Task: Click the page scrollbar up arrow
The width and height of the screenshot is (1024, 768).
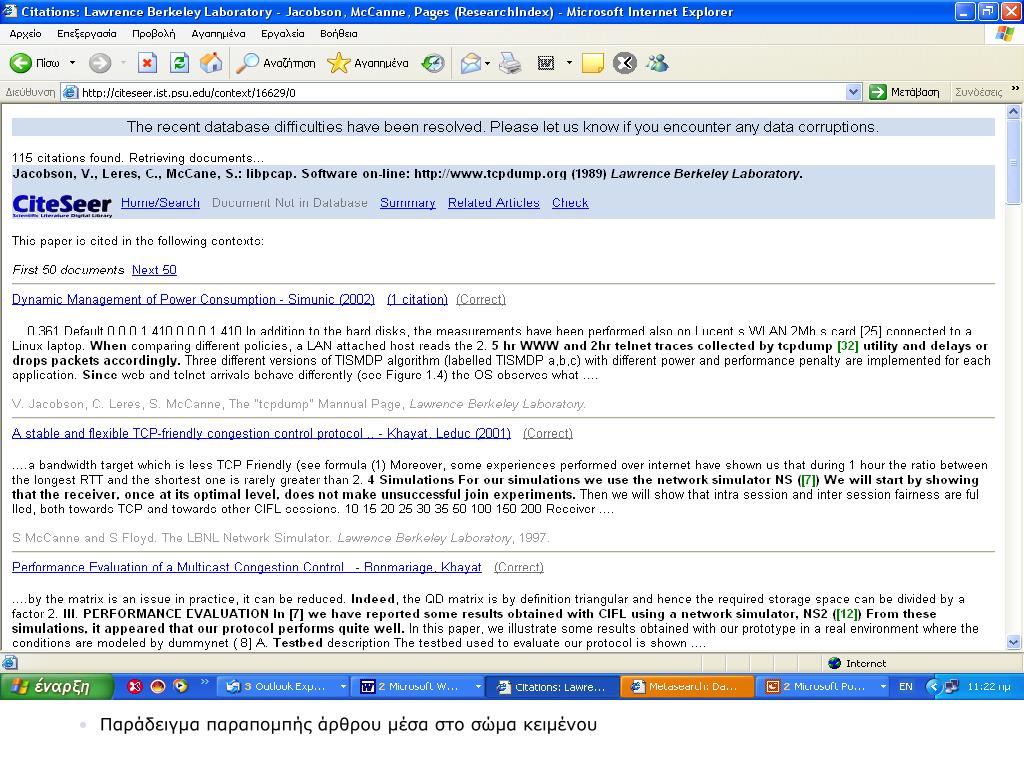Action: pos(1014,112)
